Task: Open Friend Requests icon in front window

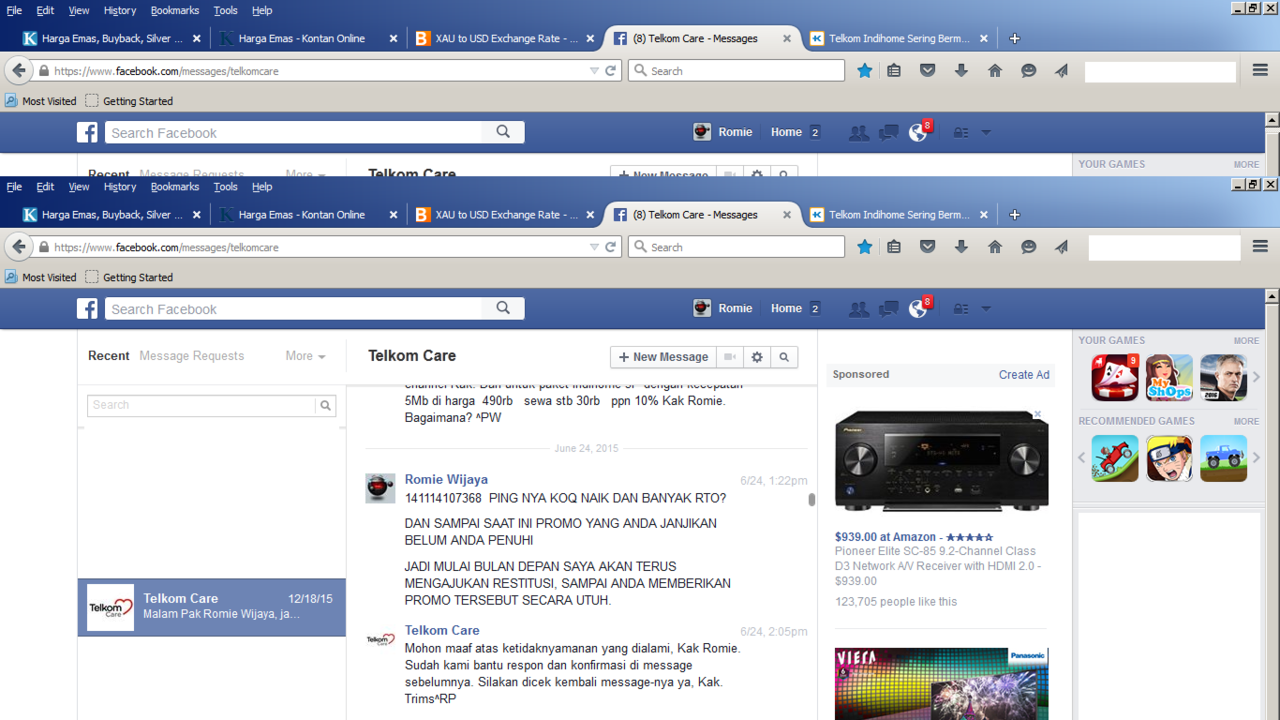Action: tap(858, 309)
